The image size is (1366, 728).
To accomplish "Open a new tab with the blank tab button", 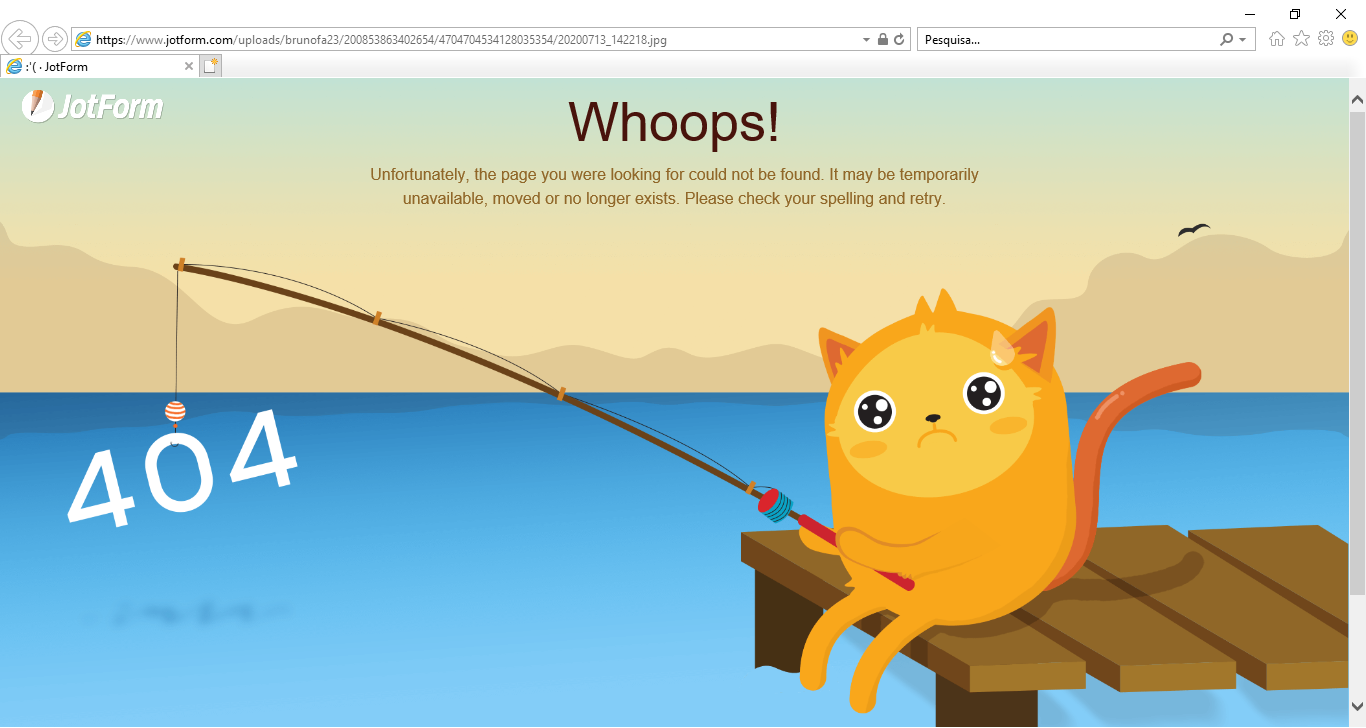I will pos(210,67).
